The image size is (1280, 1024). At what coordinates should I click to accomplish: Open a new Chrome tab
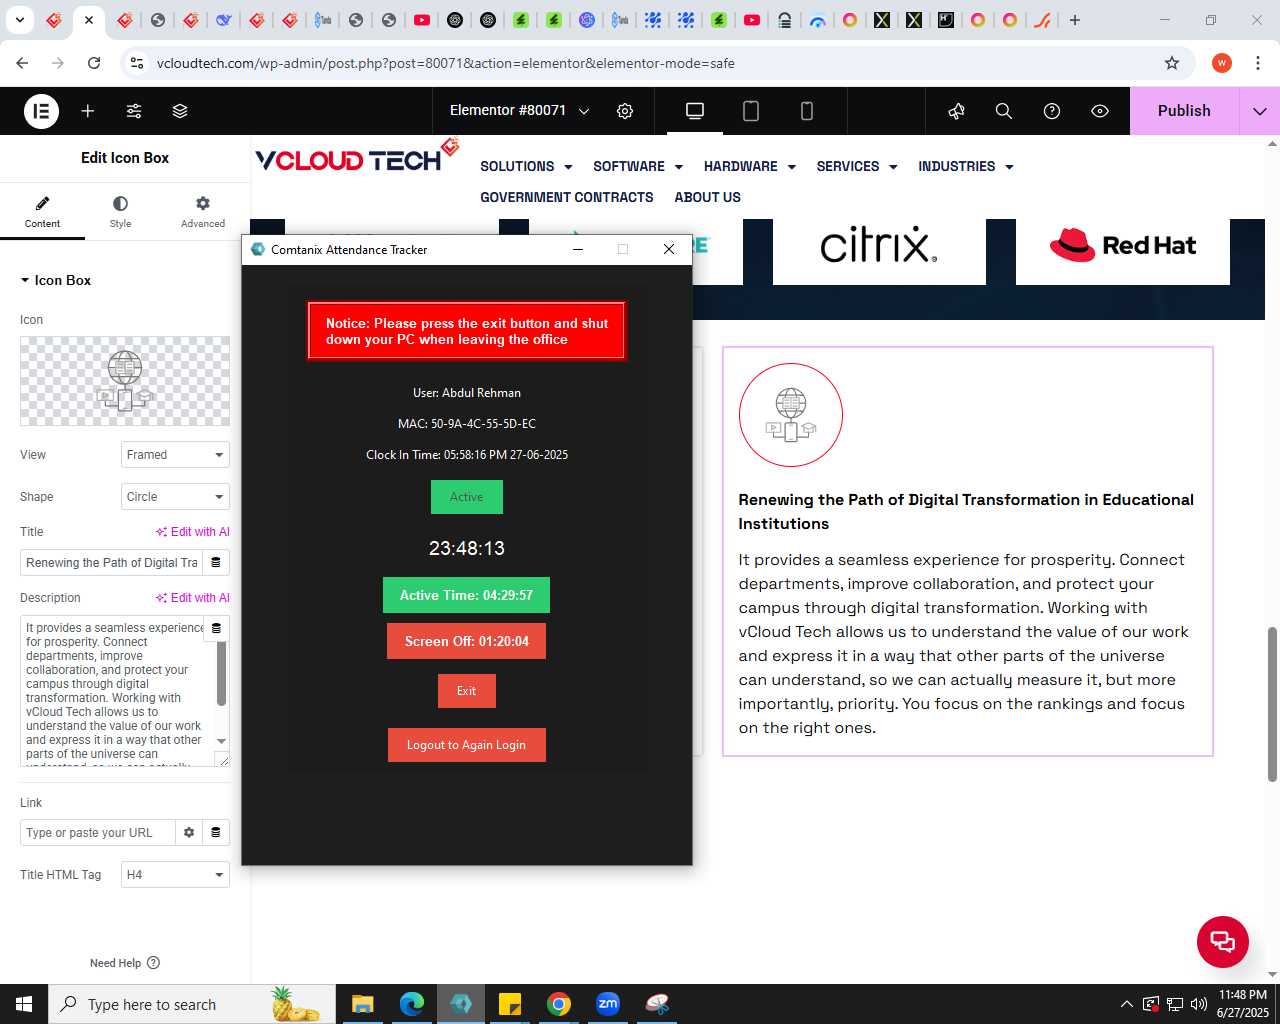tap(1075, 20)
